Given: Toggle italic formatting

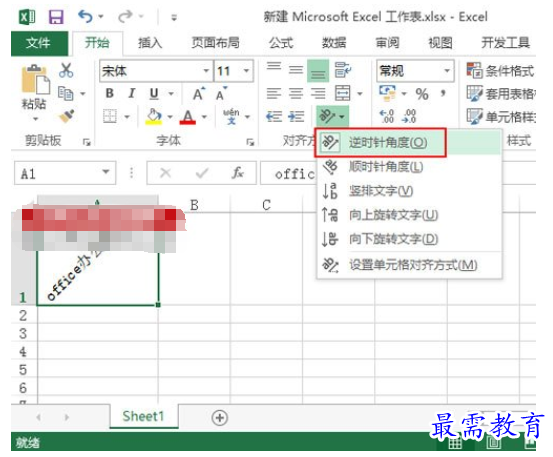Looking at the screenshot, I should click(132, 93).
